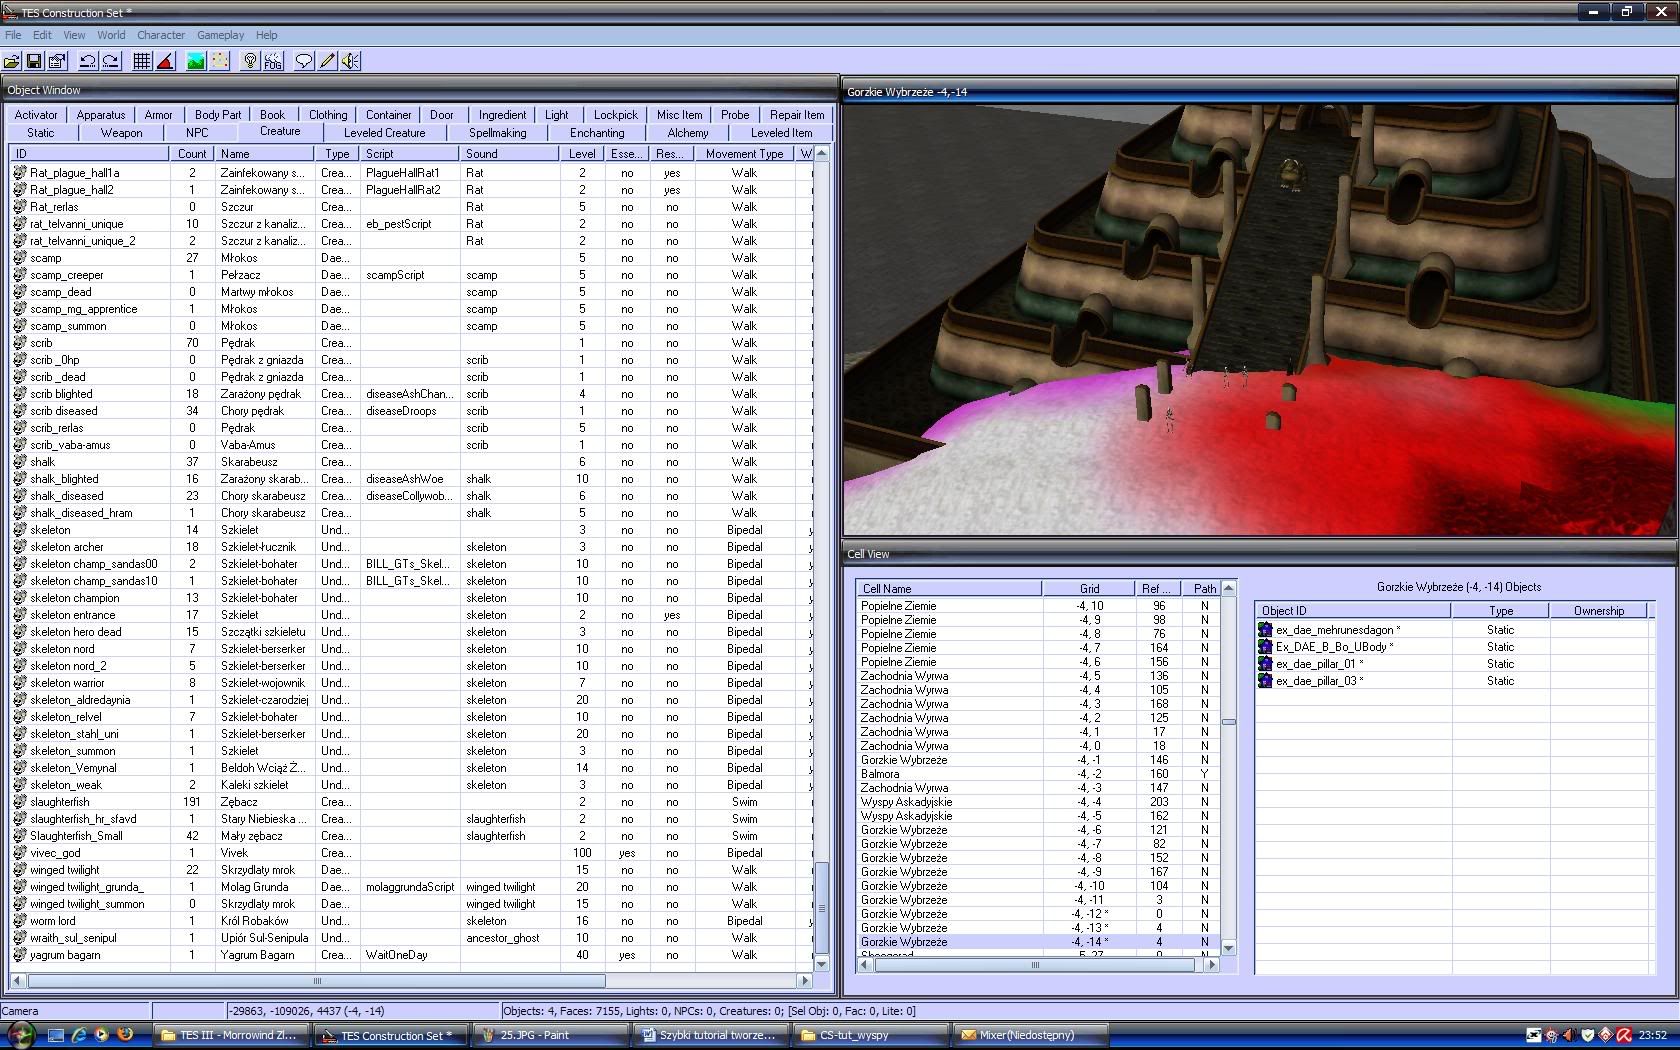The height and width of the screenshot is (1050, 1680).
Task: Open sound editor with speaker icon
Action: point(350,61)
